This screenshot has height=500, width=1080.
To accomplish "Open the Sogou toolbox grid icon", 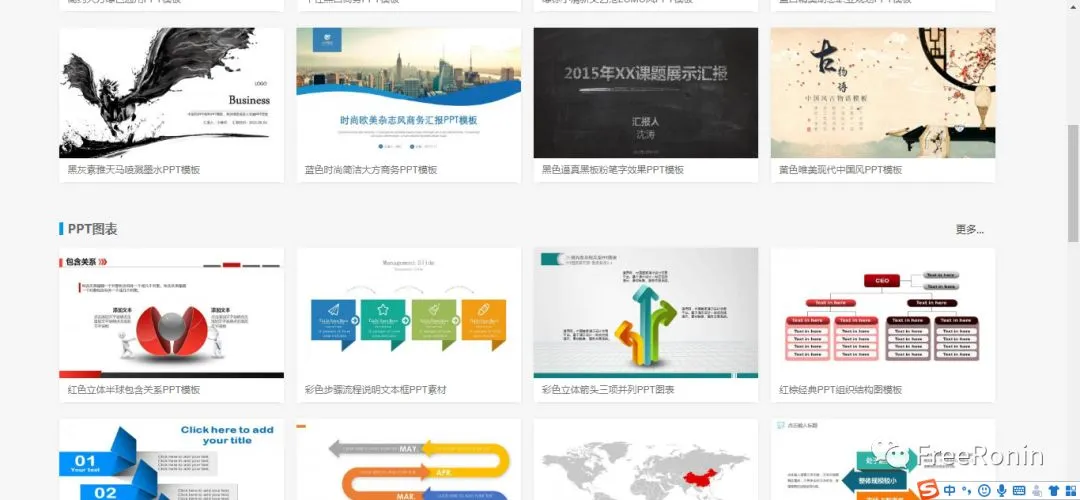I will (x=1069, y=490).
